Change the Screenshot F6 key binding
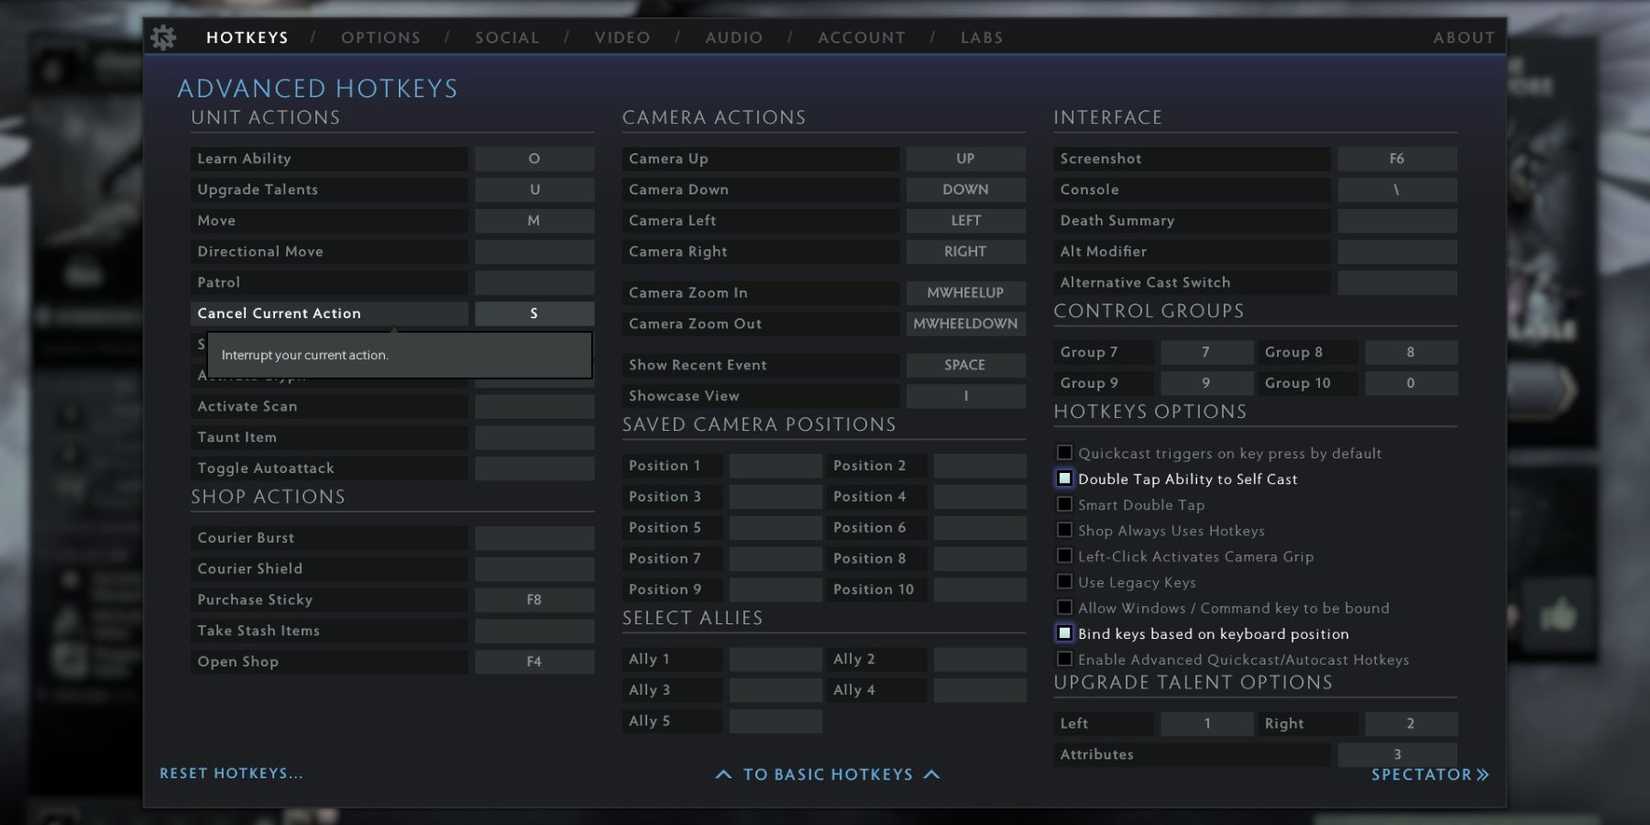 click(x=1397, y=158)
